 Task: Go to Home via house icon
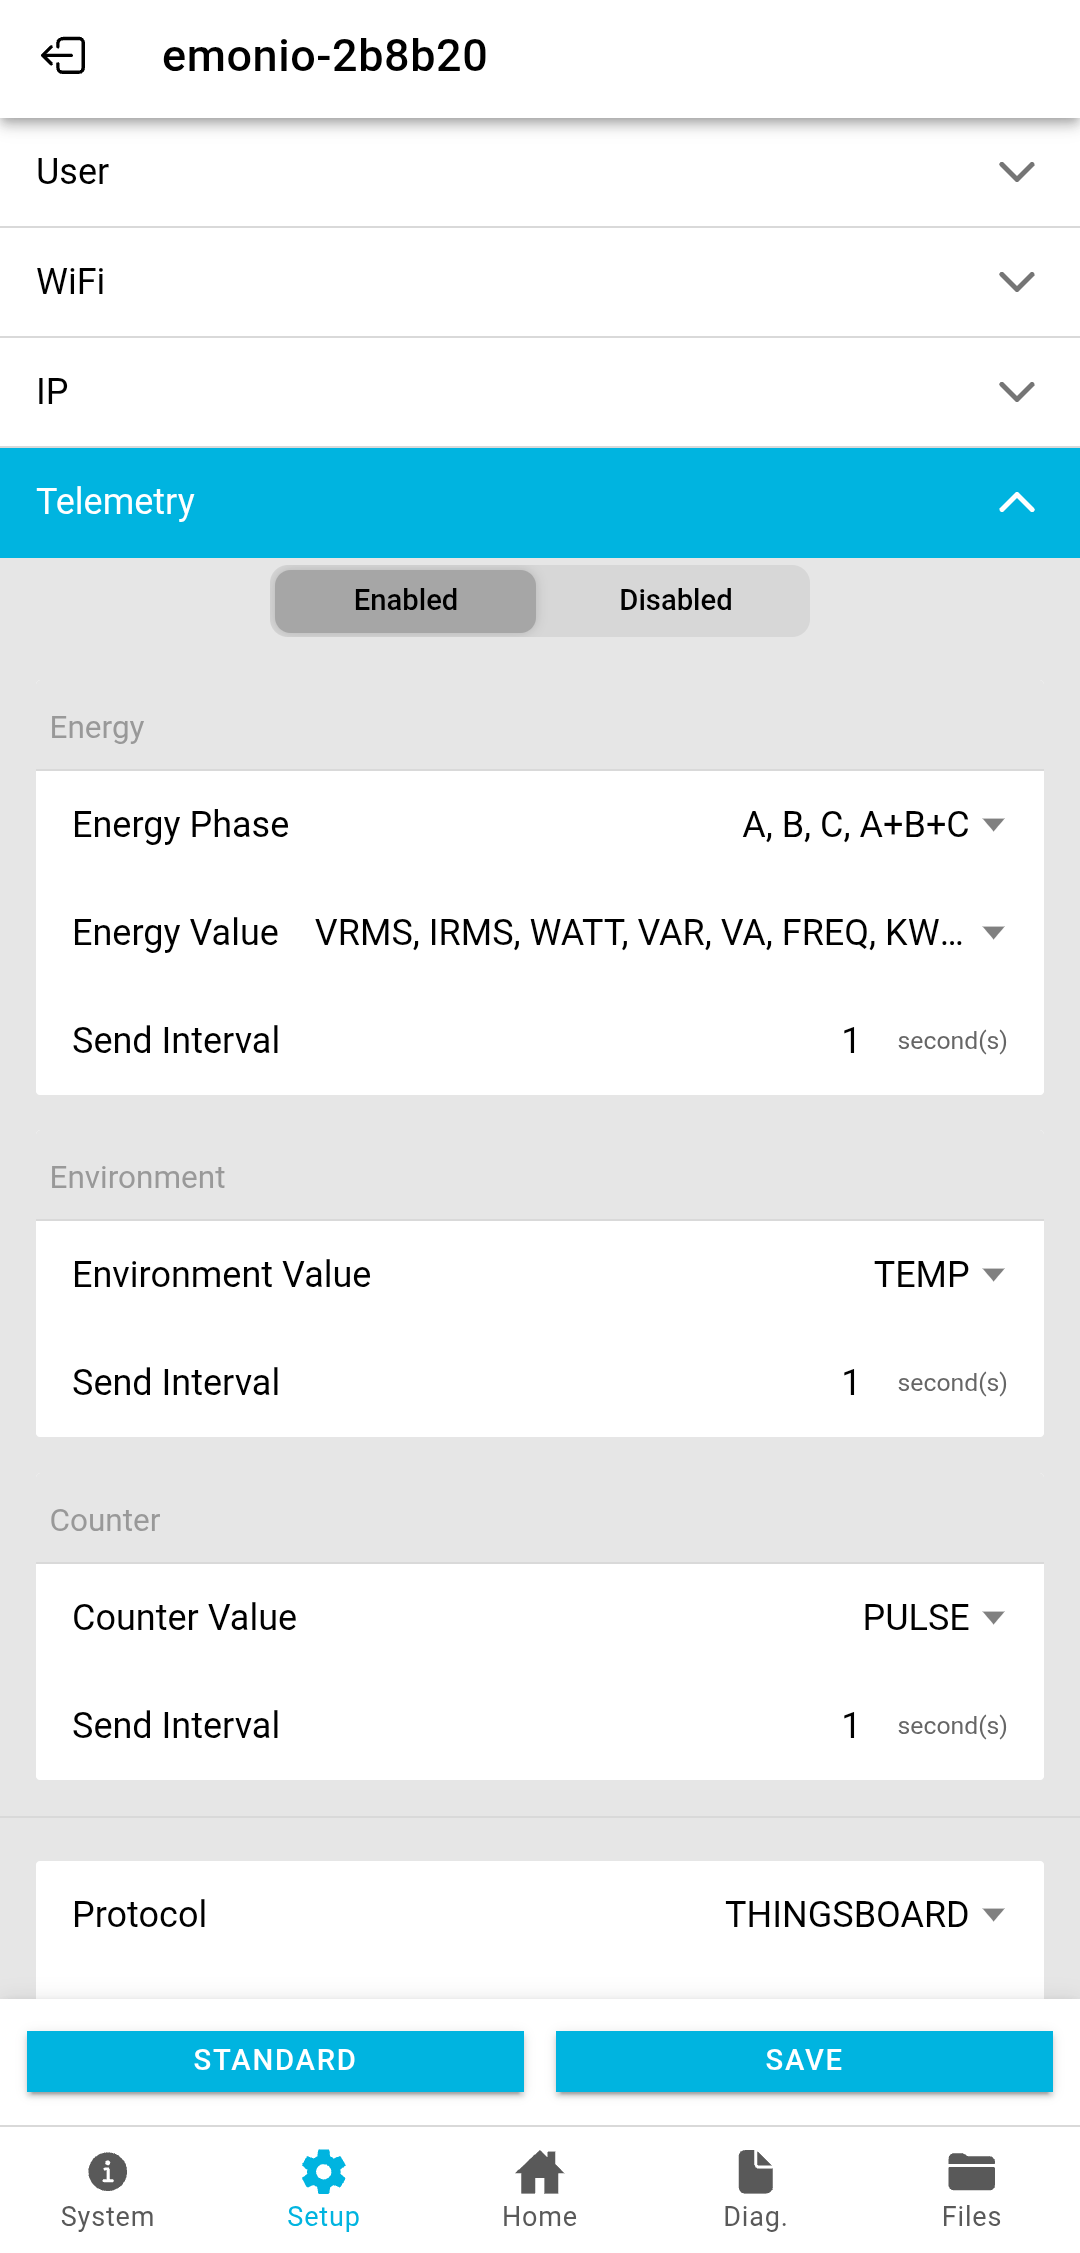coord(539,2171)
